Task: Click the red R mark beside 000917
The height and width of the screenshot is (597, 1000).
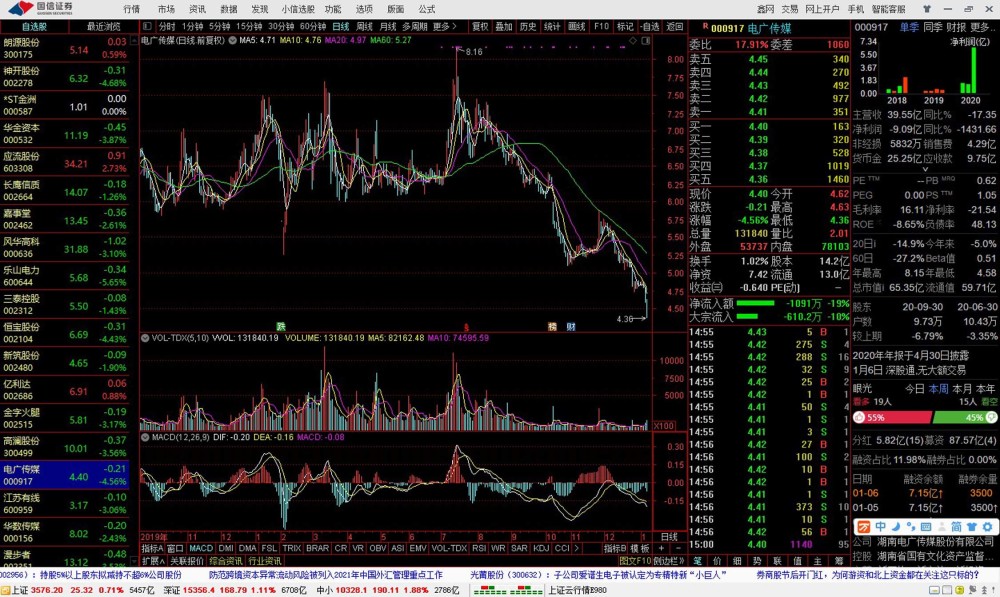Action: (705, 27)
